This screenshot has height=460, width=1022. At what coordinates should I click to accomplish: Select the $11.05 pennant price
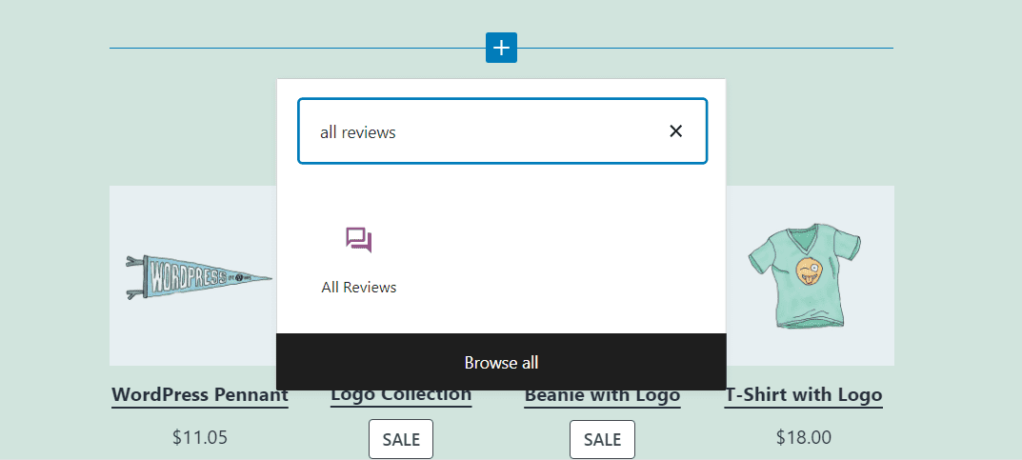[x=200, y=437]
